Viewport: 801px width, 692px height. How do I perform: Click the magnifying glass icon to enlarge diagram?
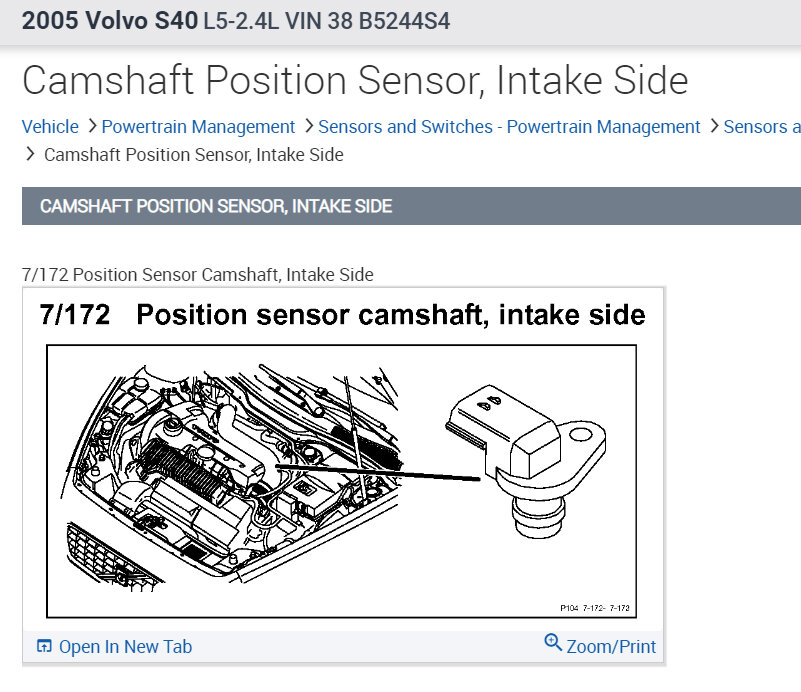point(554,645)
